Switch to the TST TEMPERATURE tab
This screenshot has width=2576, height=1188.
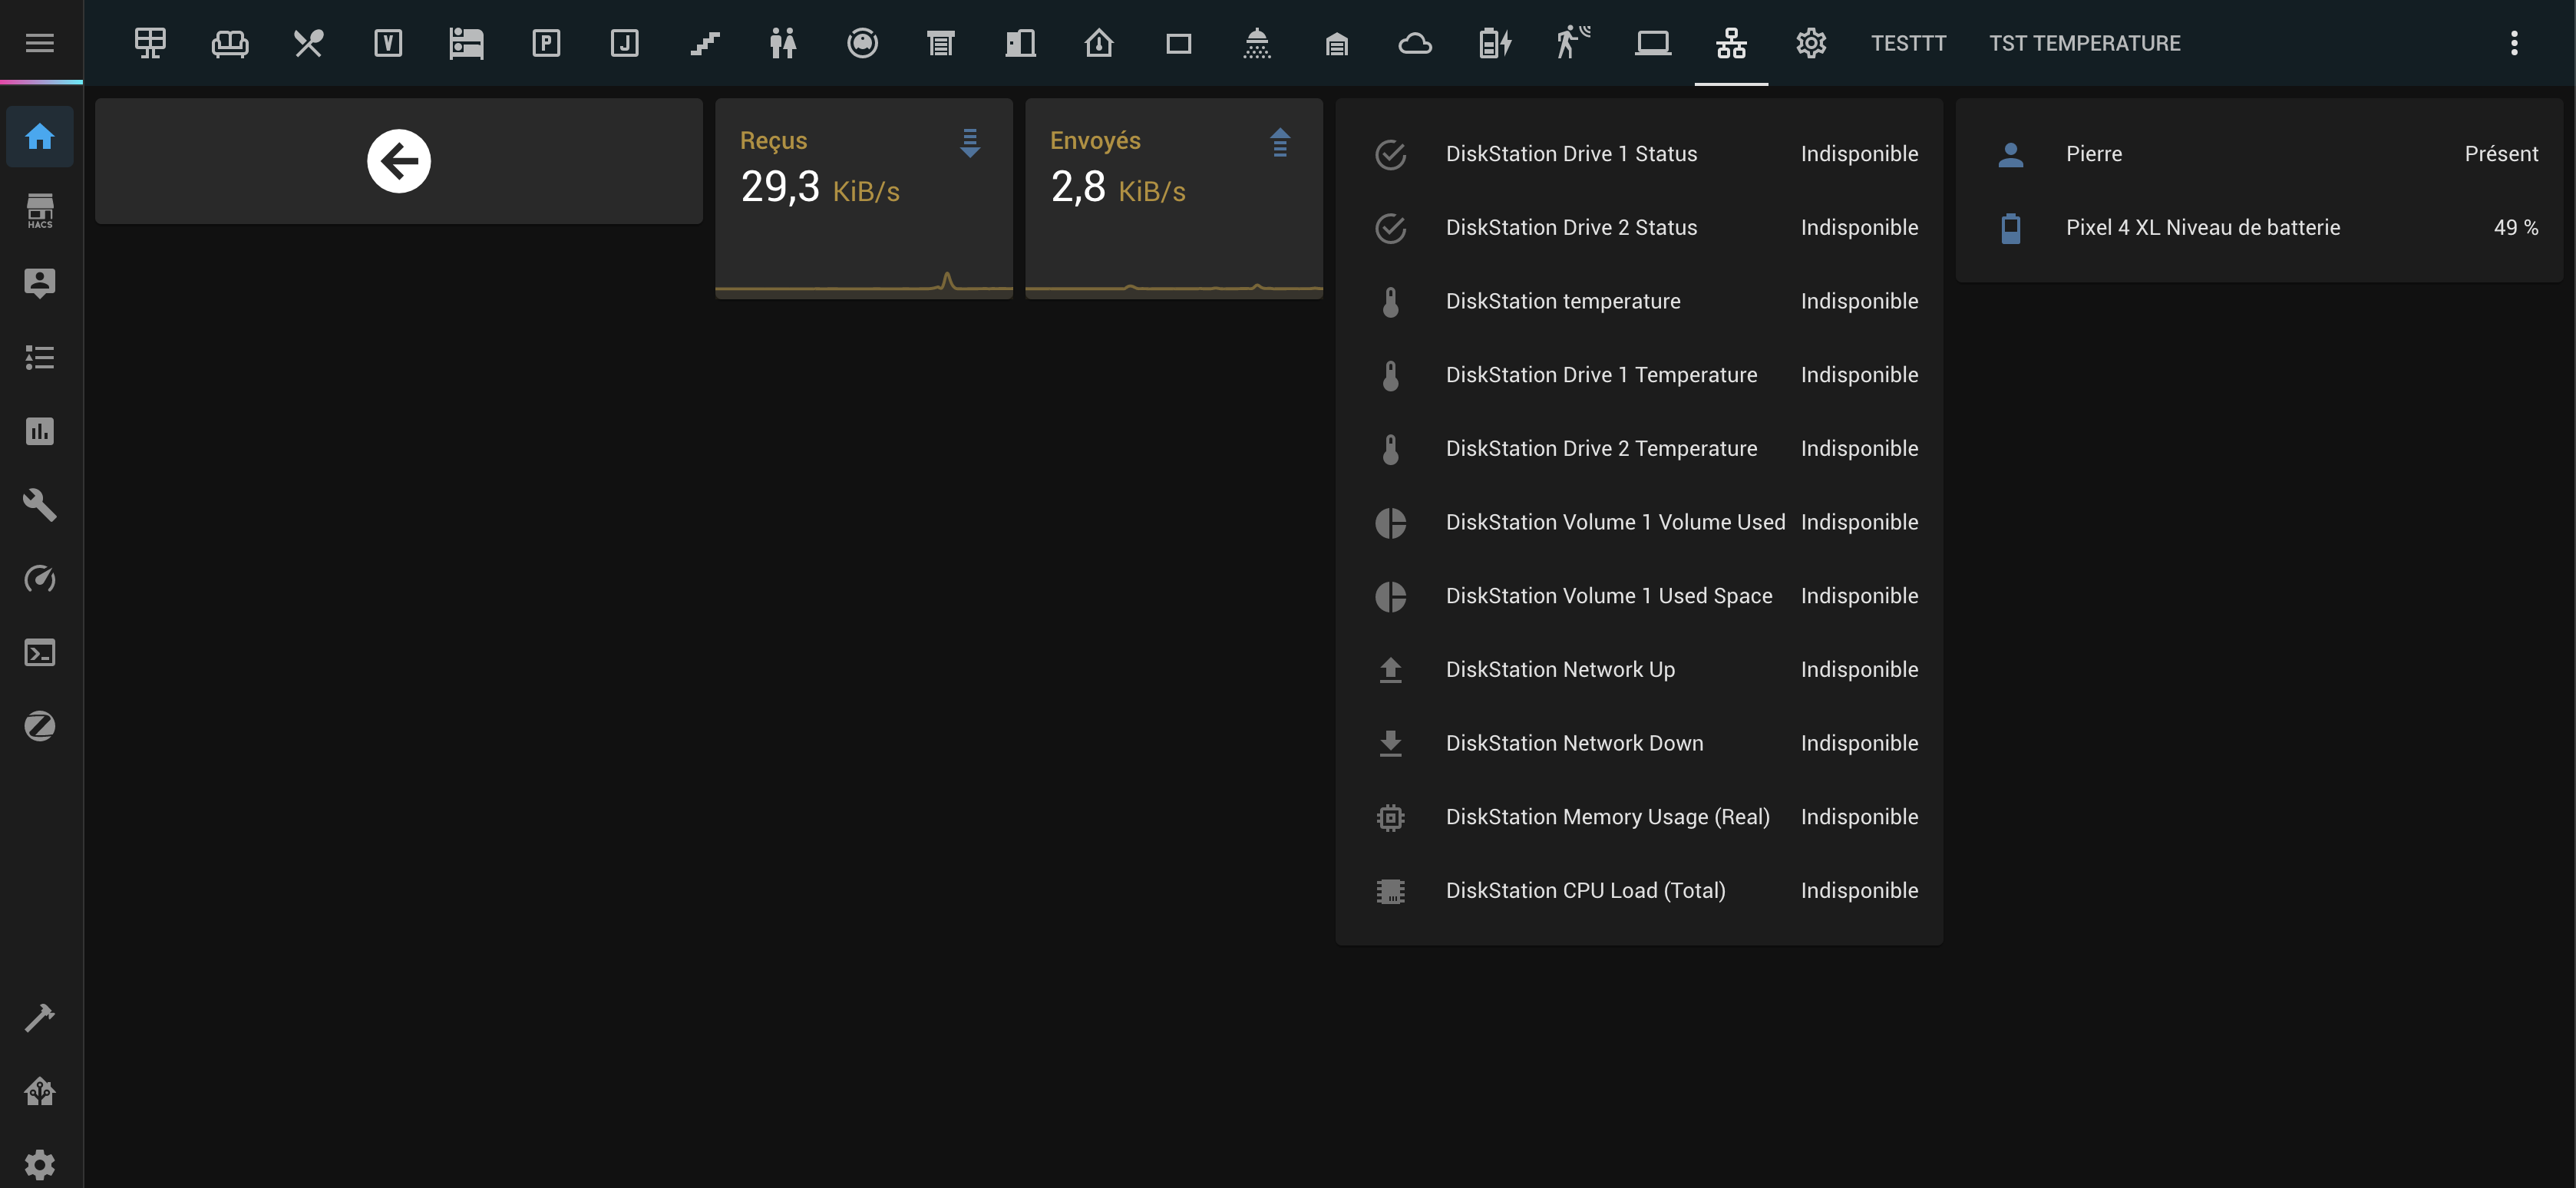2084,43
